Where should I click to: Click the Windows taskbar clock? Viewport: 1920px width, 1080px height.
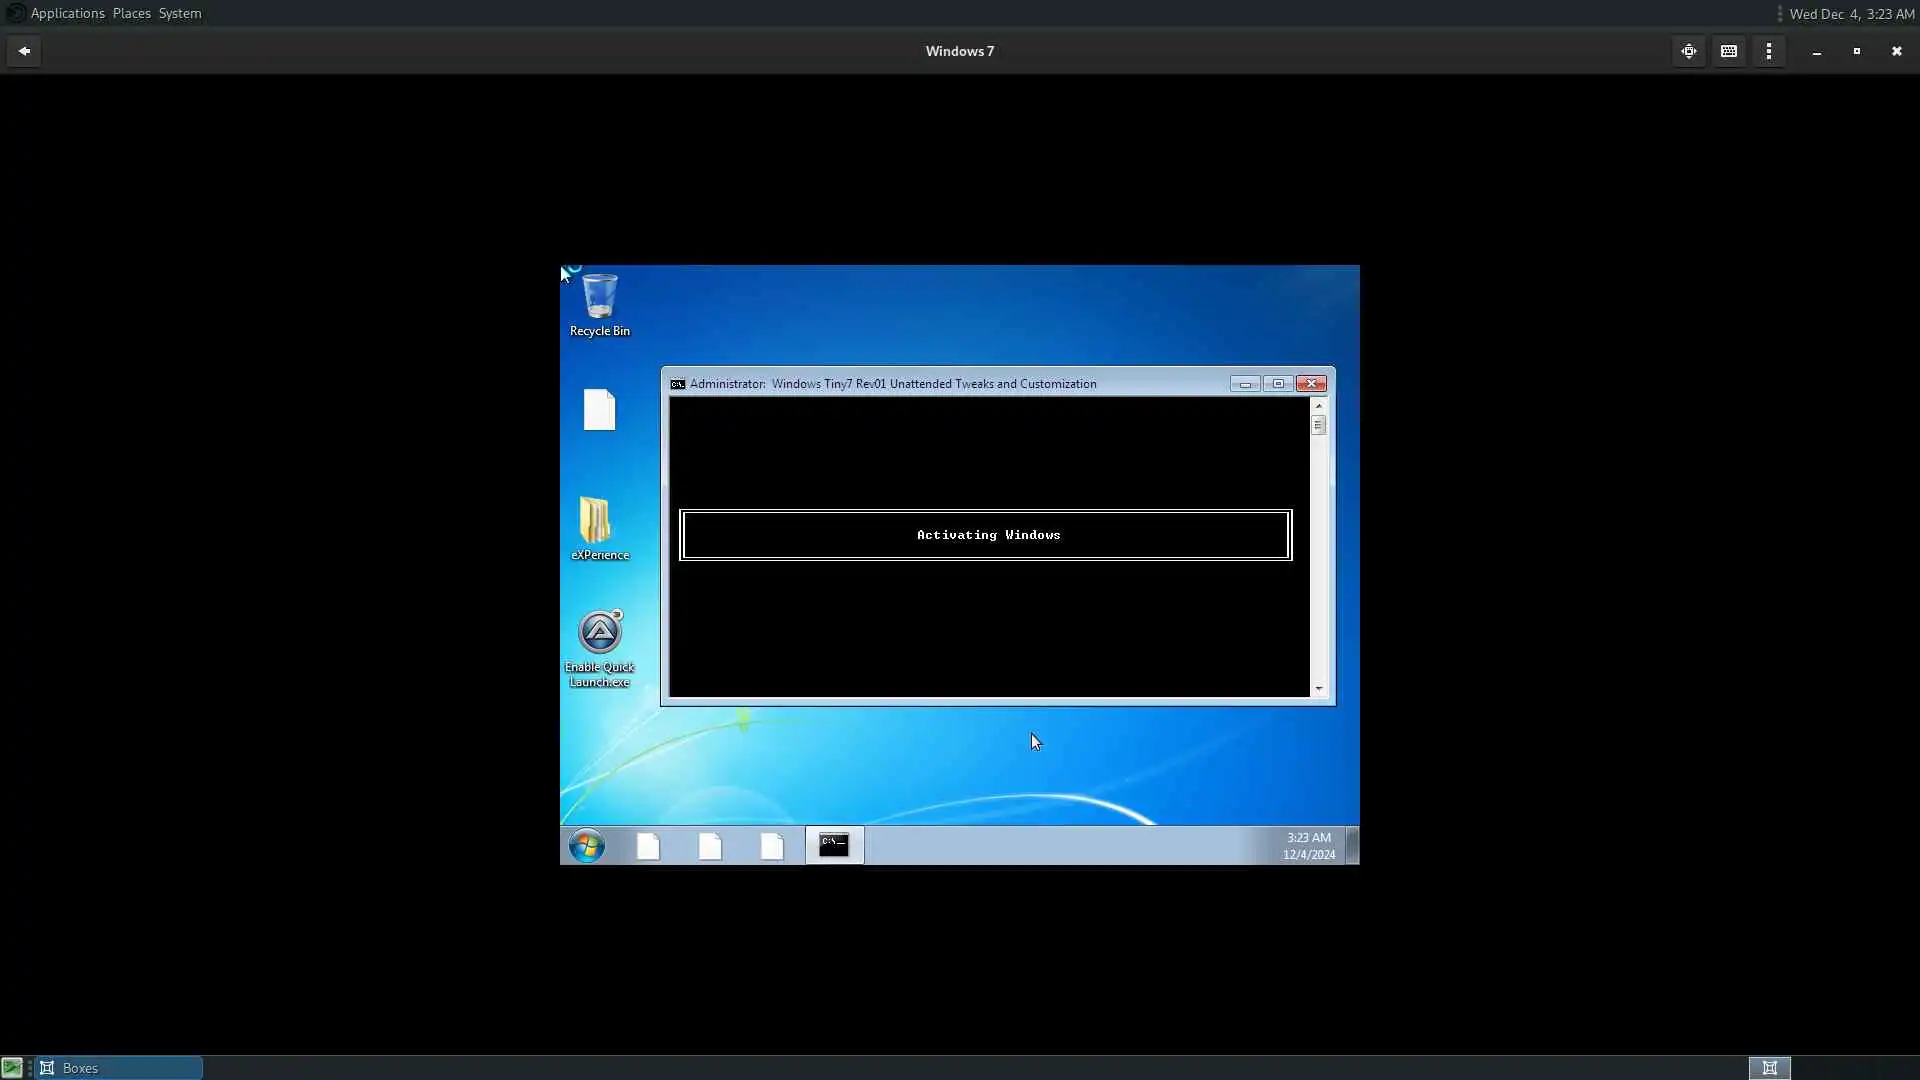(x=1308, y=846)
